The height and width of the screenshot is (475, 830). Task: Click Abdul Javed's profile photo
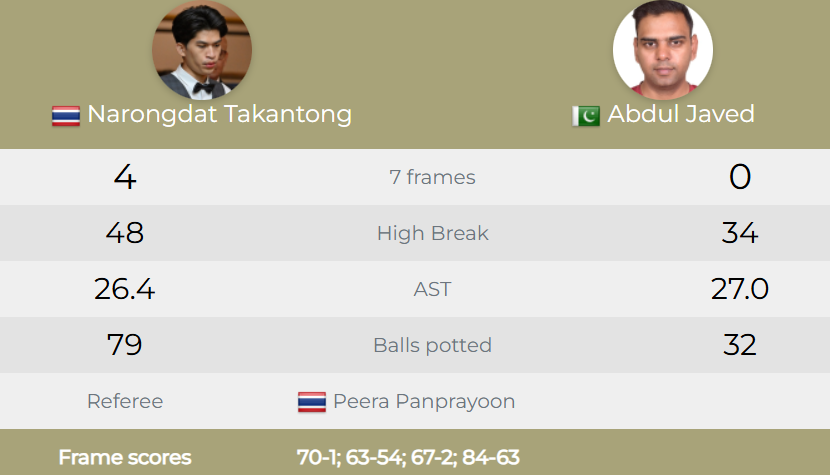[x=662, y=48]
